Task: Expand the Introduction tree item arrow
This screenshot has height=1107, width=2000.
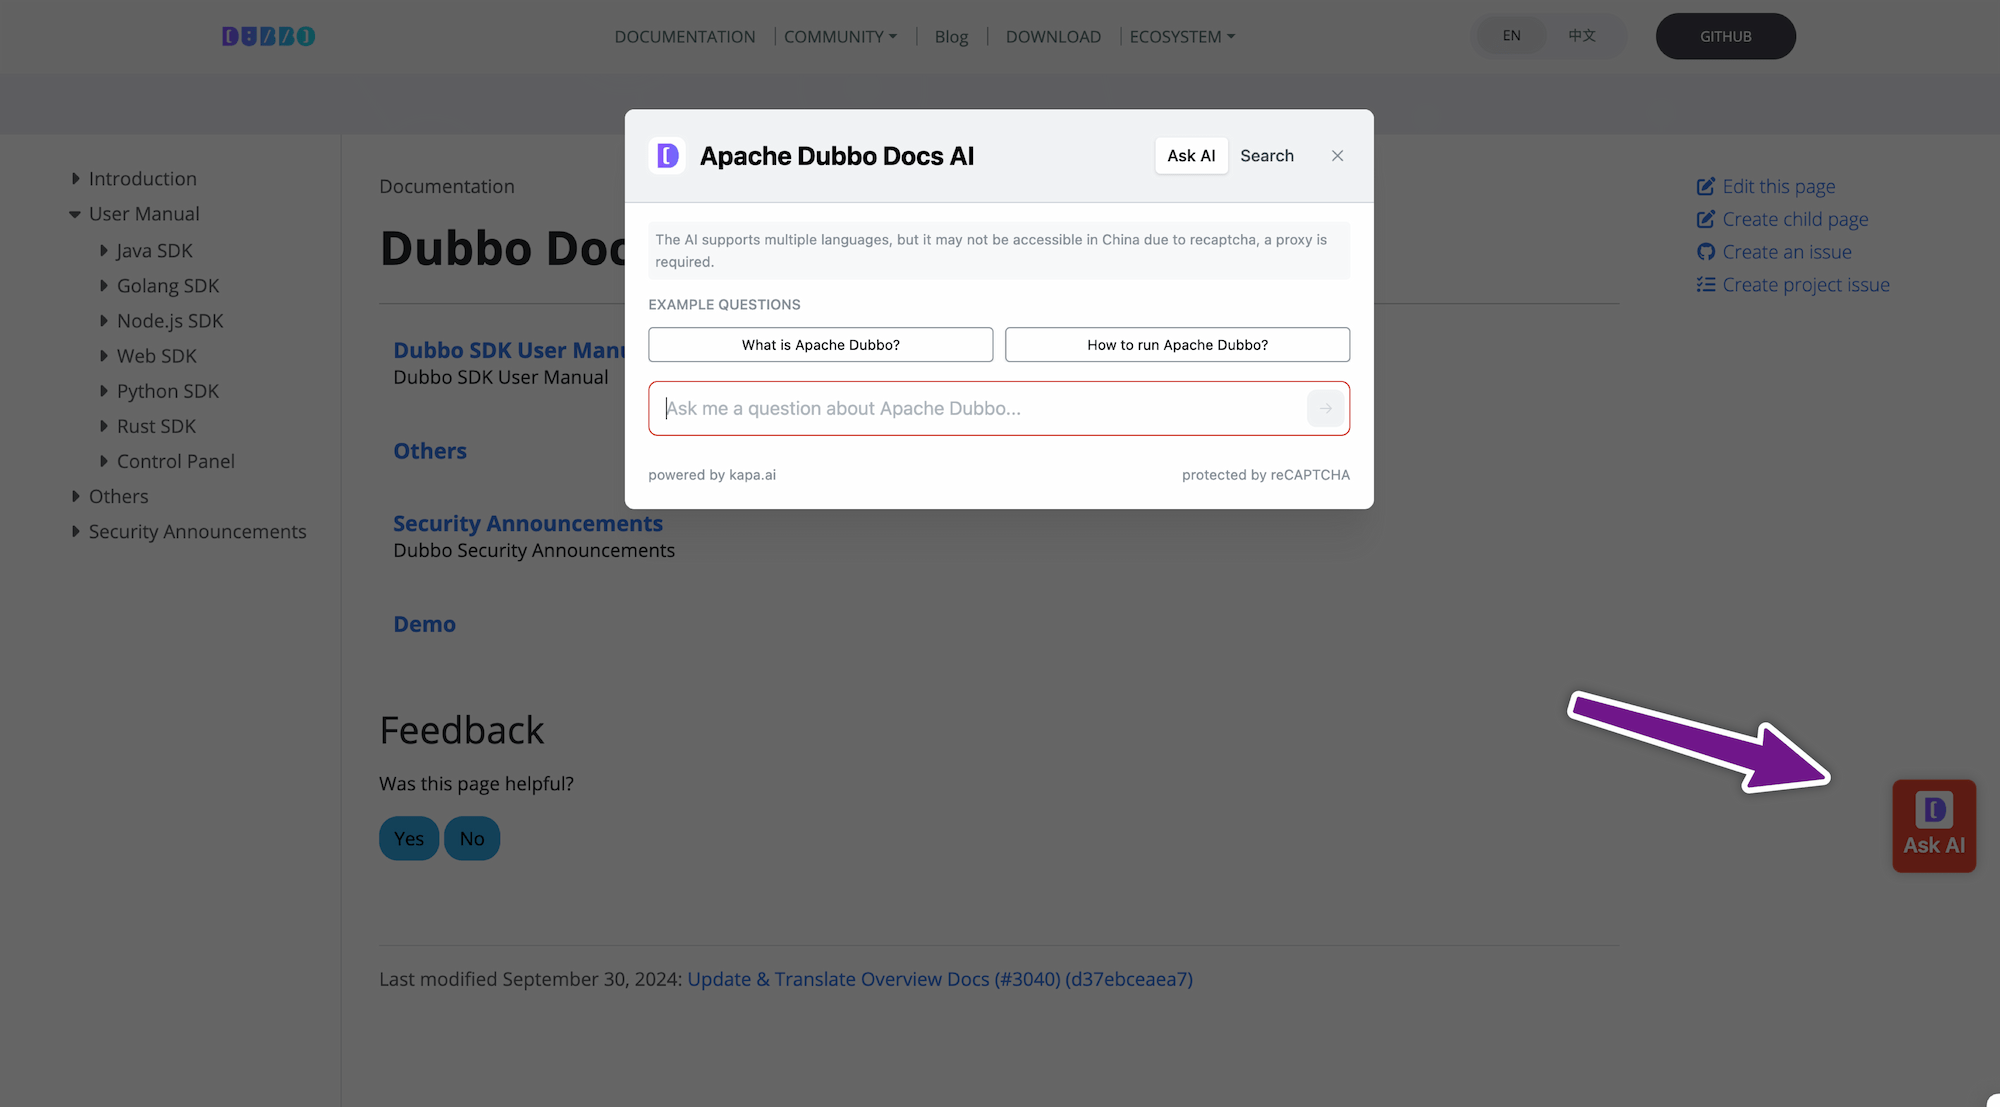Action: coord(75,179)
